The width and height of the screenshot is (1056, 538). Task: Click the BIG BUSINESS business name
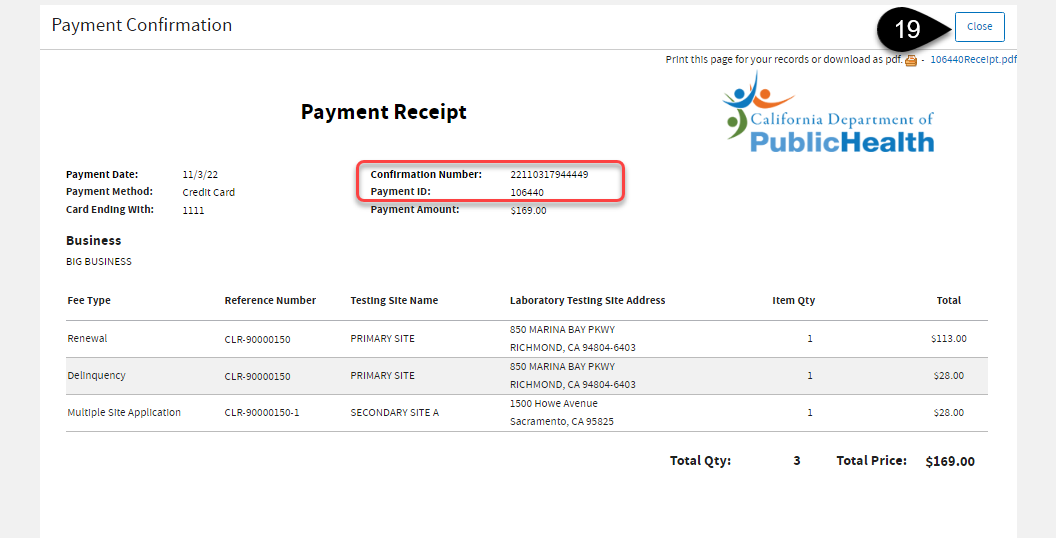(99, 261)
